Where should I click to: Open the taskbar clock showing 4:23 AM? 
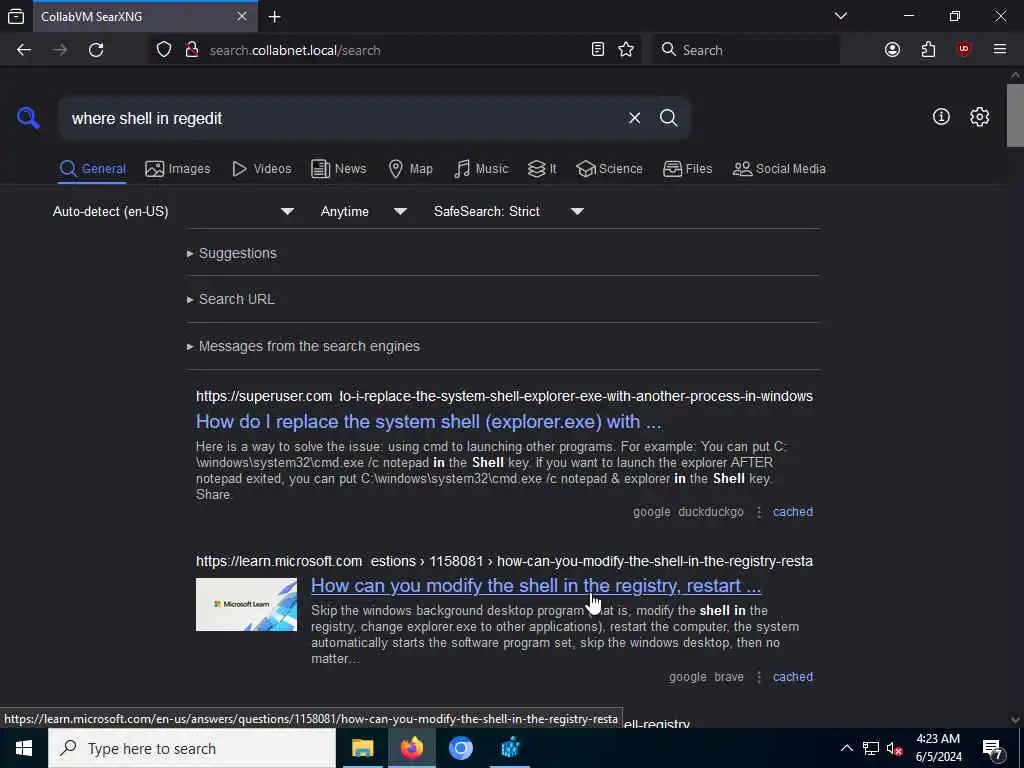tap(938, 748)
